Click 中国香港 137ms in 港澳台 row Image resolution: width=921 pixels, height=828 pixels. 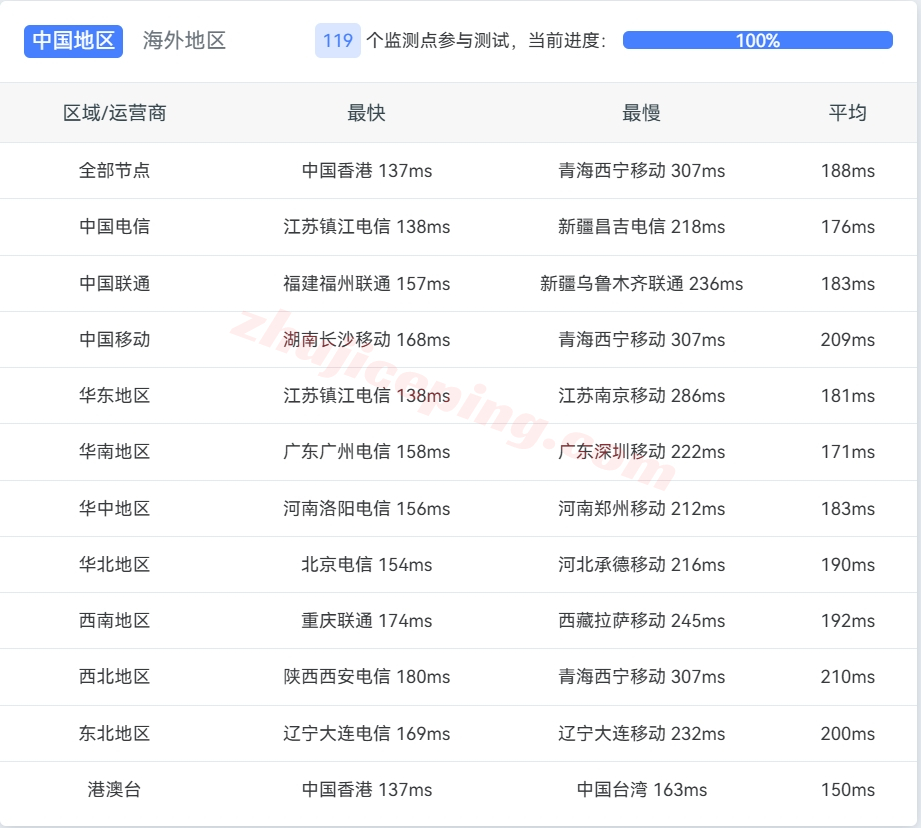pyautogui.click(x=367, y=790)
